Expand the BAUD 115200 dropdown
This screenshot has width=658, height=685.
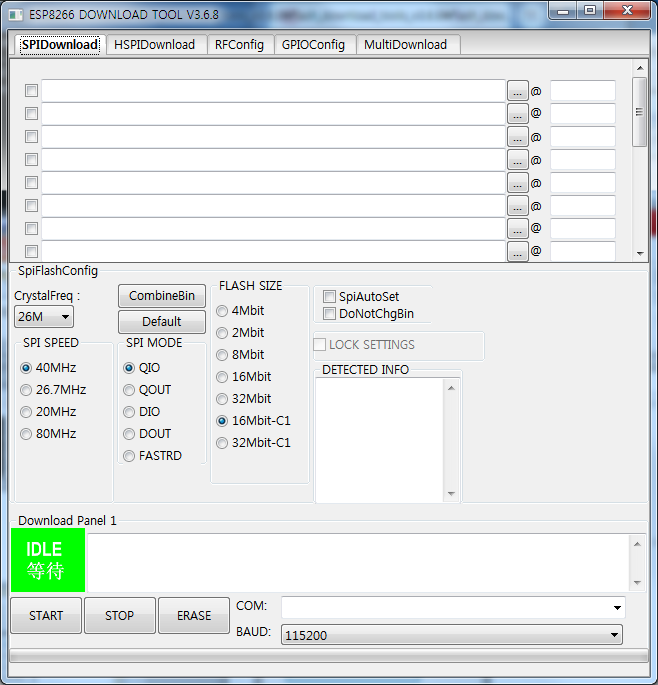452,635
